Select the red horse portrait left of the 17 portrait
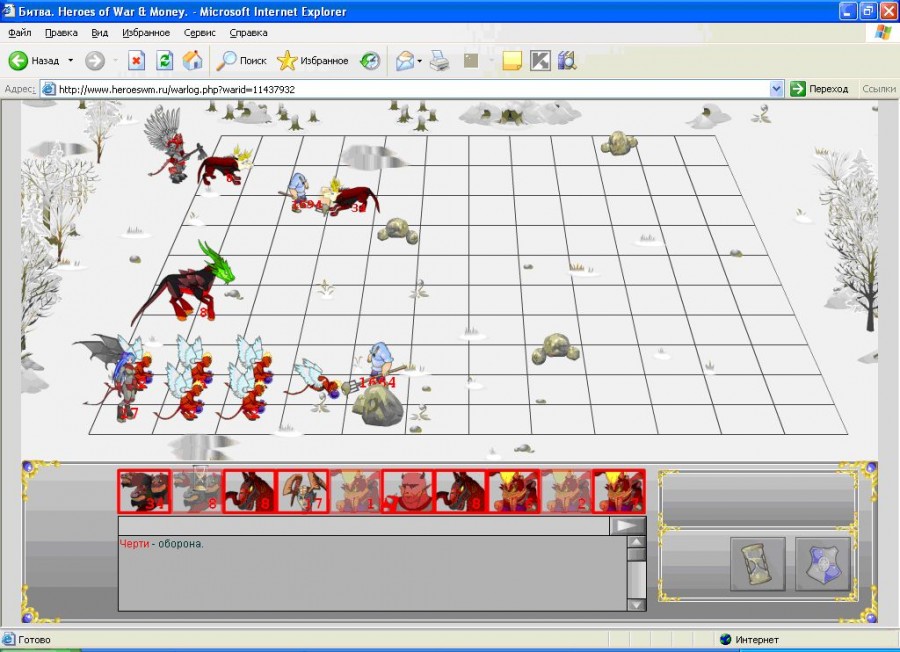This screenshot has height=652, width=900. tap(250, 491)
